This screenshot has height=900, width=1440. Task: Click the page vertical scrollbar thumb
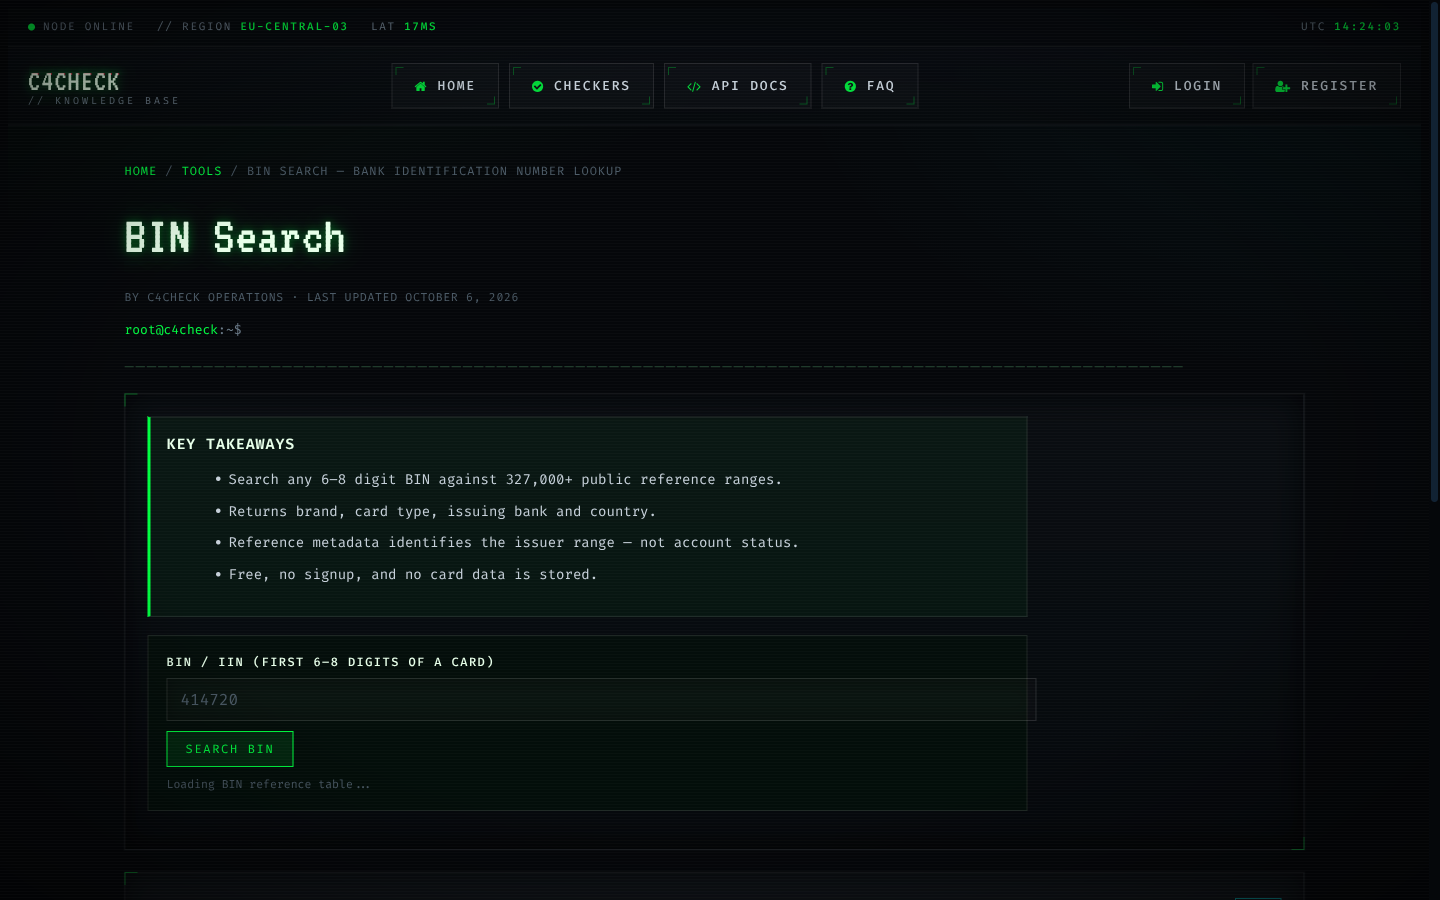coord(1434,250)
